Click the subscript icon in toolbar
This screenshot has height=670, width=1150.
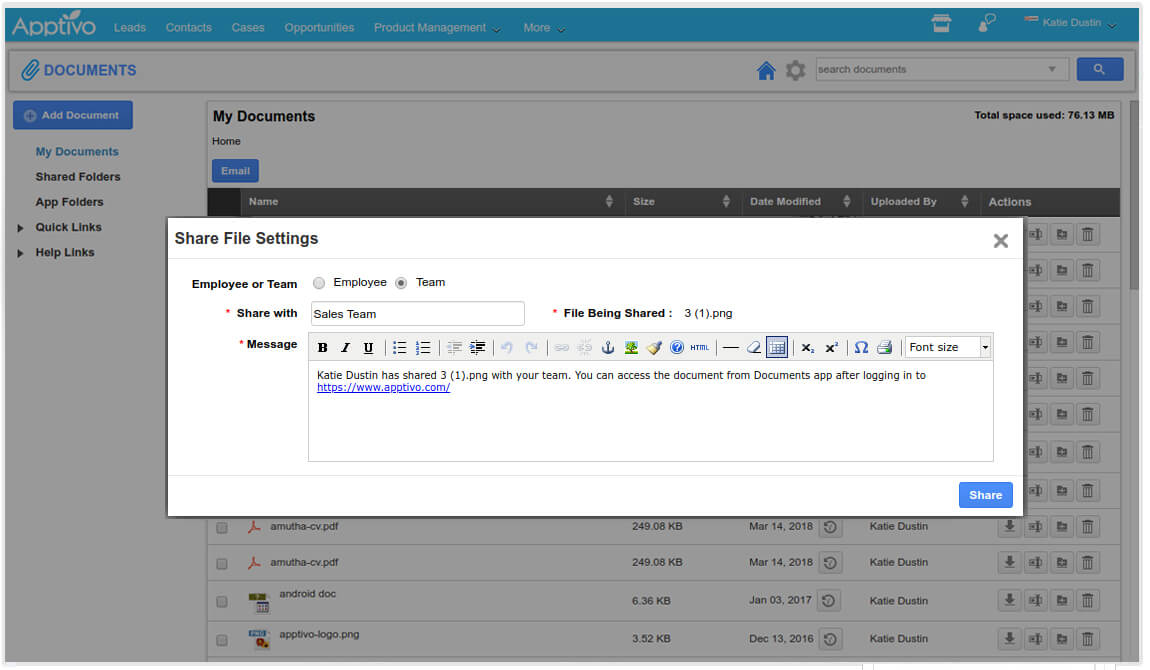click(x=807, y=348)
